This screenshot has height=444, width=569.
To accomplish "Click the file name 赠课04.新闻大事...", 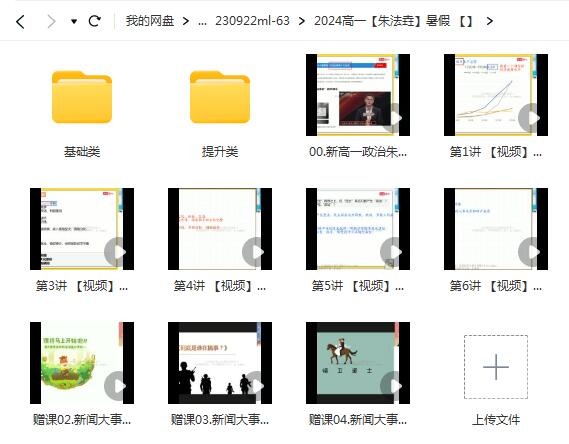I will pyautogui.click(x=358, y=420).
